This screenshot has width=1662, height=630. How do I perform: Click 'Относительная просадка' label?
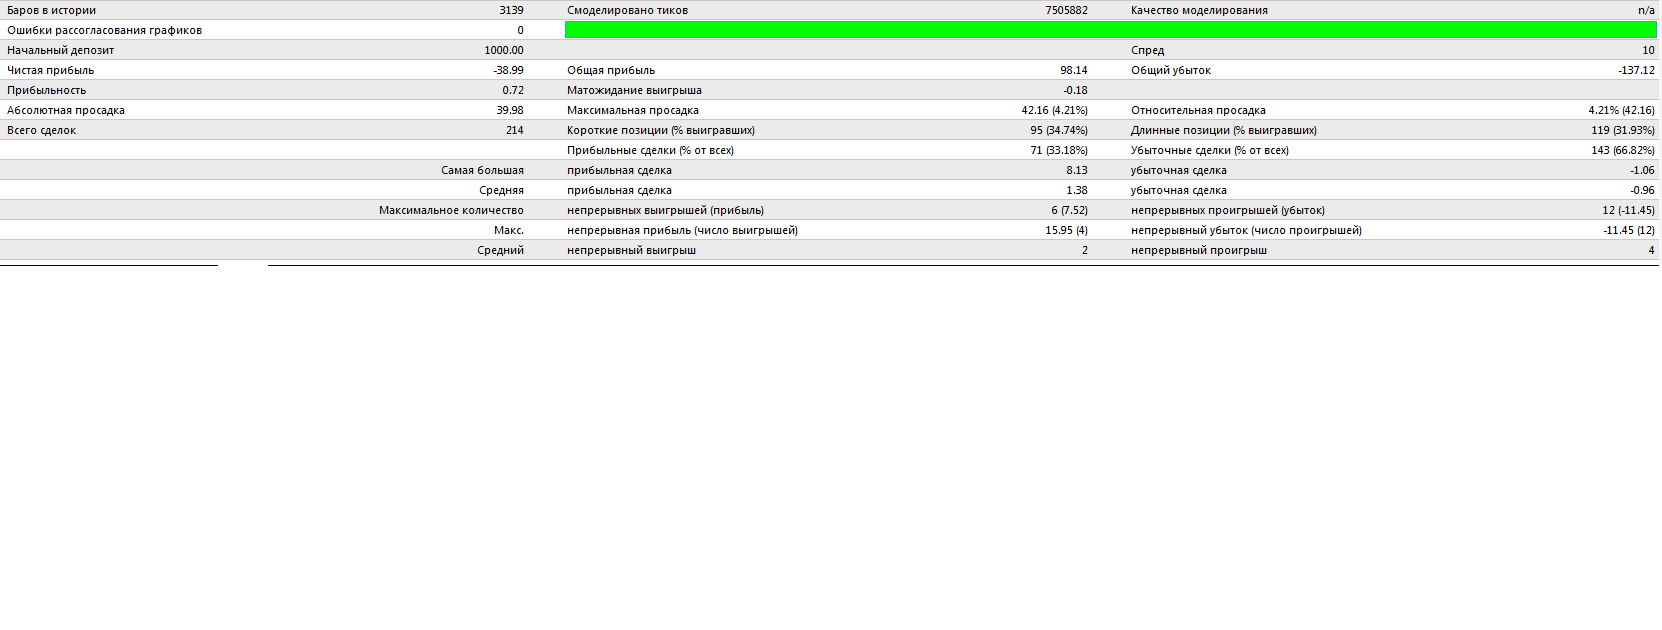click(1198, 110)
